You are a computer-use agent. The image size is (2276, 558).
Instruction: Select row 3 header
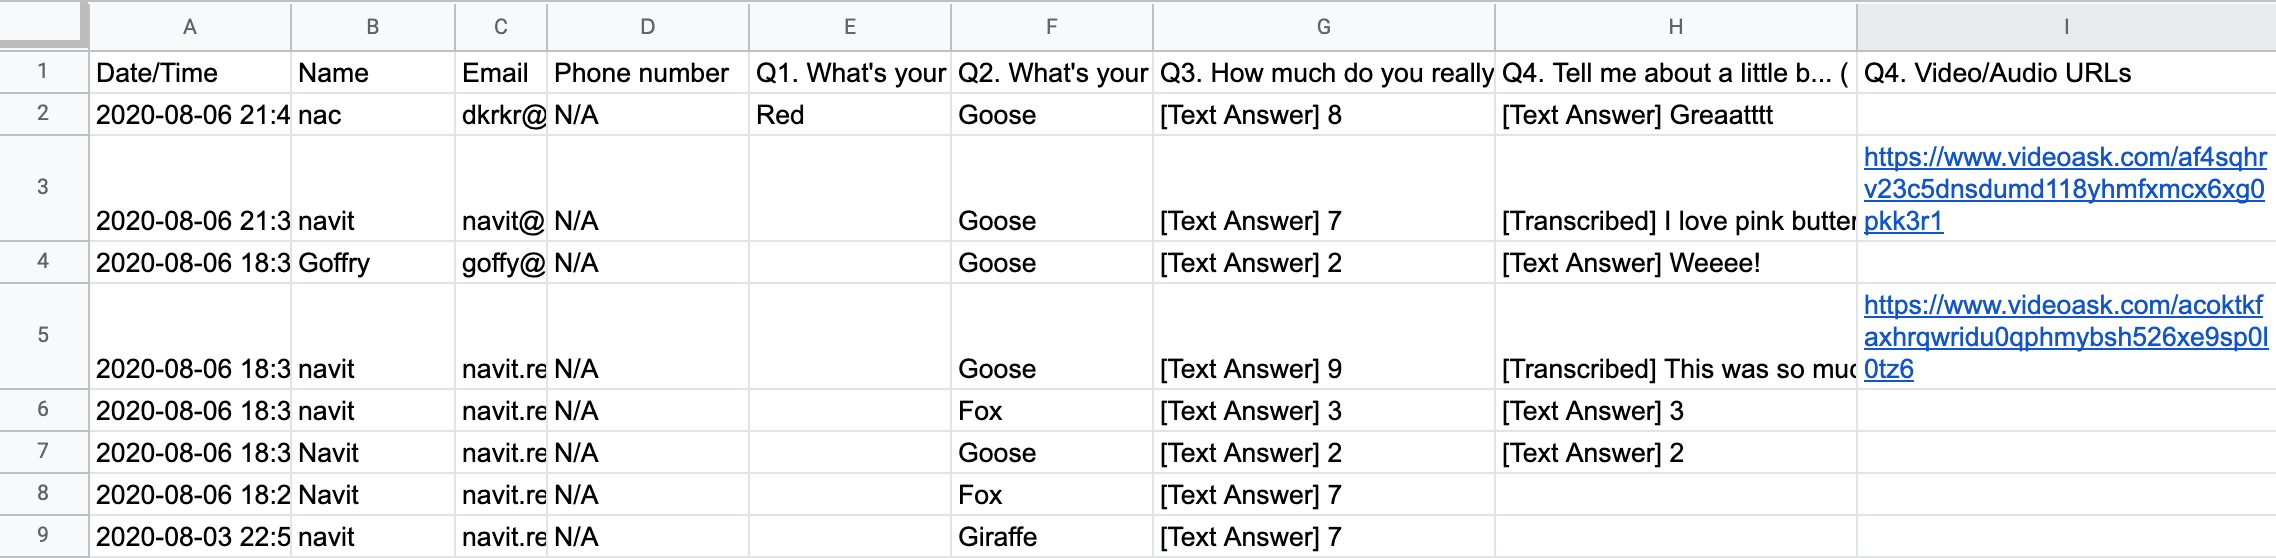43,187
